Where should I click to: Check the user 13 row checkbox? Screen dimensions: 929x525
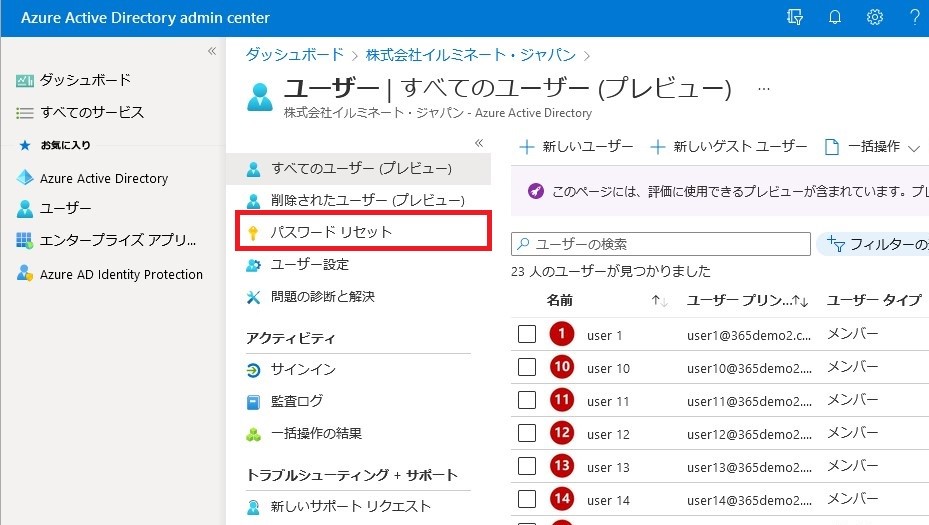527,466
